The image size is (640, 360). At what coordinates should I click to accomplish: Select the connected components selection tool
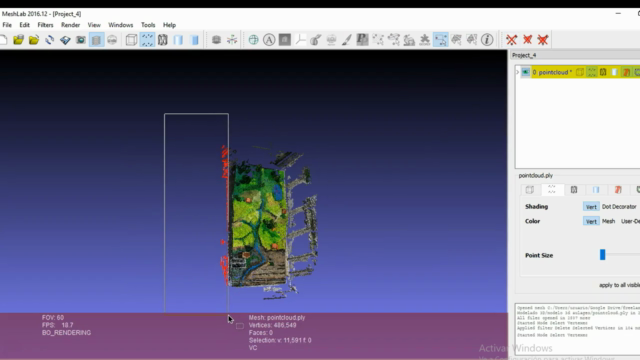pos(472,40)
